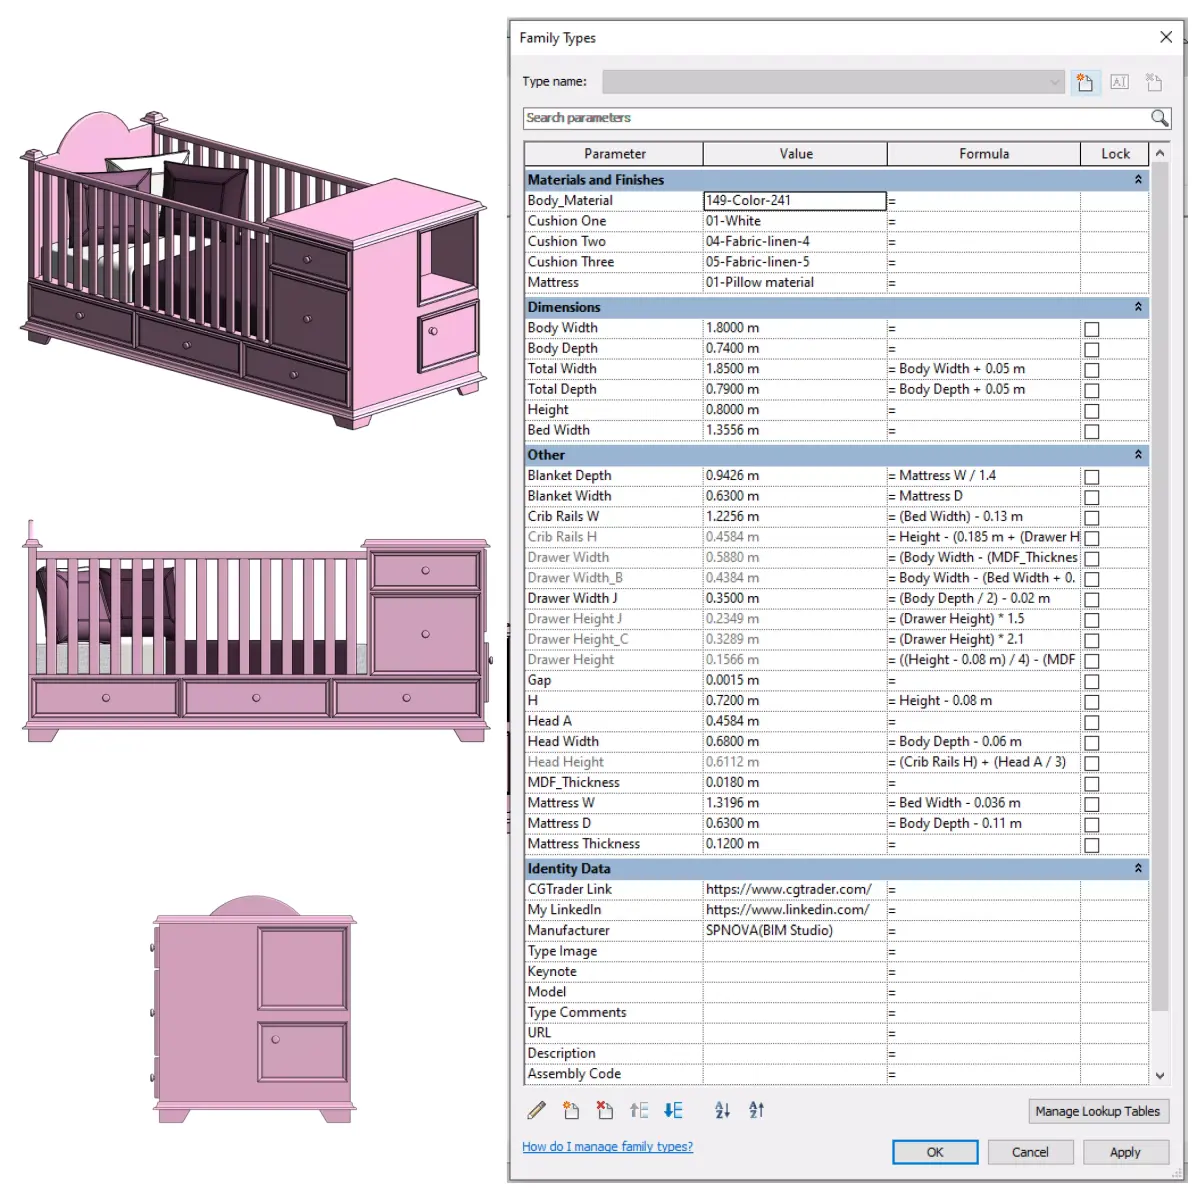Select the Blanket Depth formula Mattress W / 1.4
This screenshot has width=1200, height=1200.
tap(983, 476)
